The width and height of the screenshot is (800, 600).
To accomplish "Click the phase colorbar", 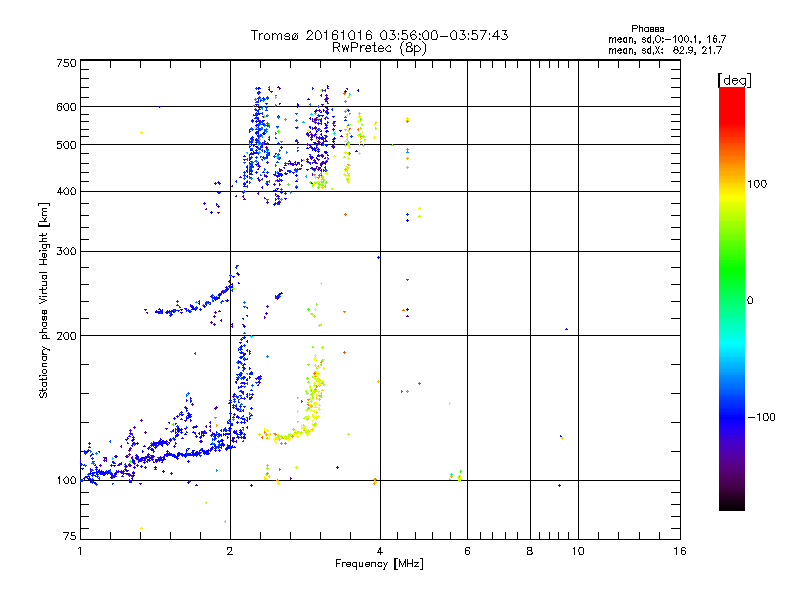I will (x=732, y=299).
